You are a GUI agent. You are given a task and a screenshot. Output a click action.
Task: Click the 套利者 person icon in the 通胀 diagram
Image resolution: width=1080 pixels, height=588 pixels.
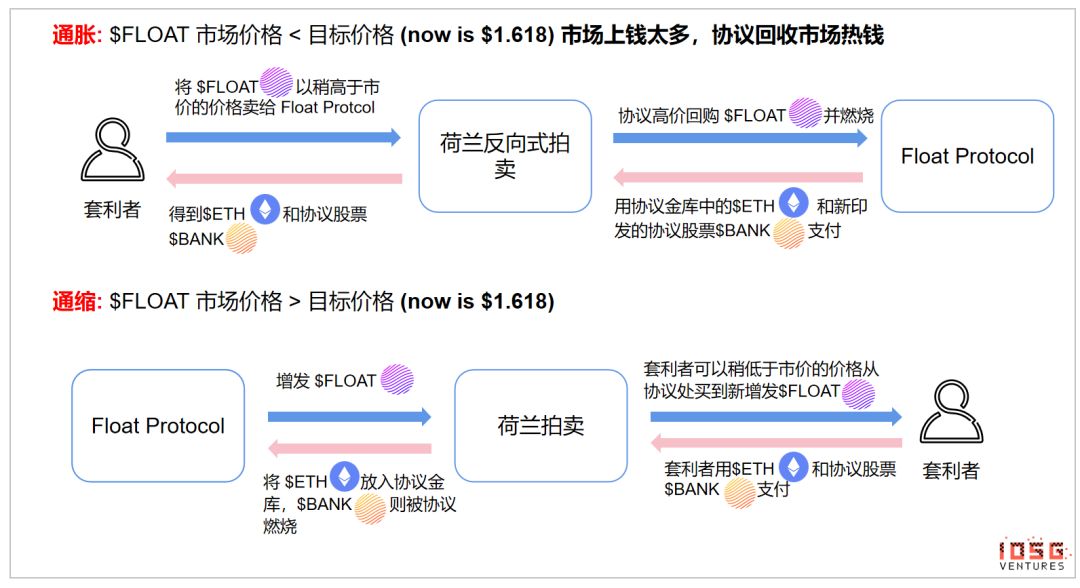coord(112,149)
